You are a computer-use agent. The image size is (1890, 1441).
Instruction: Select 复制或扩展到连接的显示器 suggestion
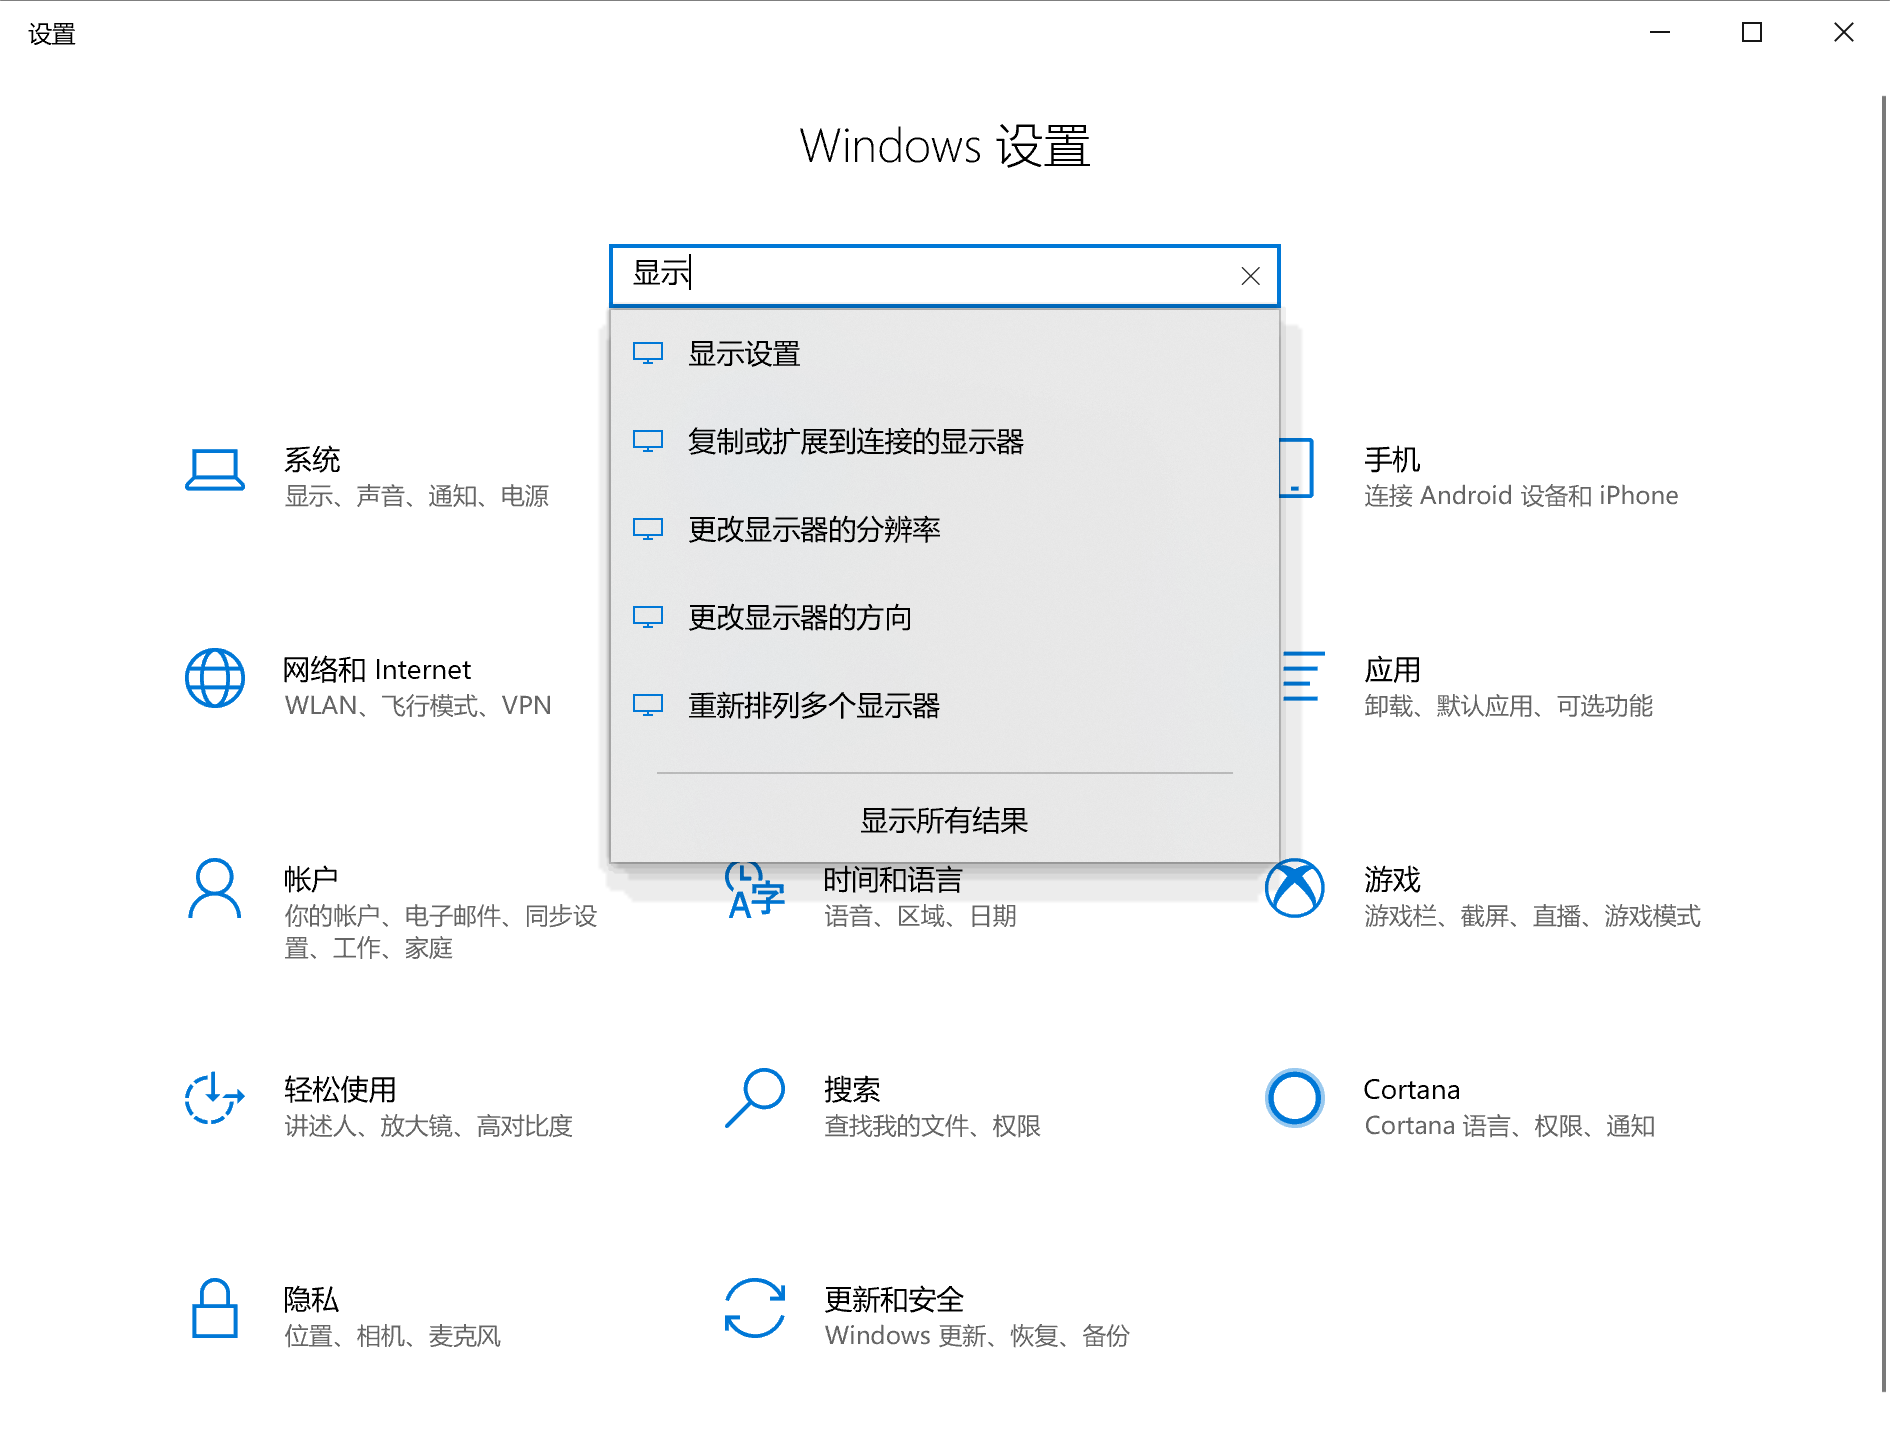945,442
